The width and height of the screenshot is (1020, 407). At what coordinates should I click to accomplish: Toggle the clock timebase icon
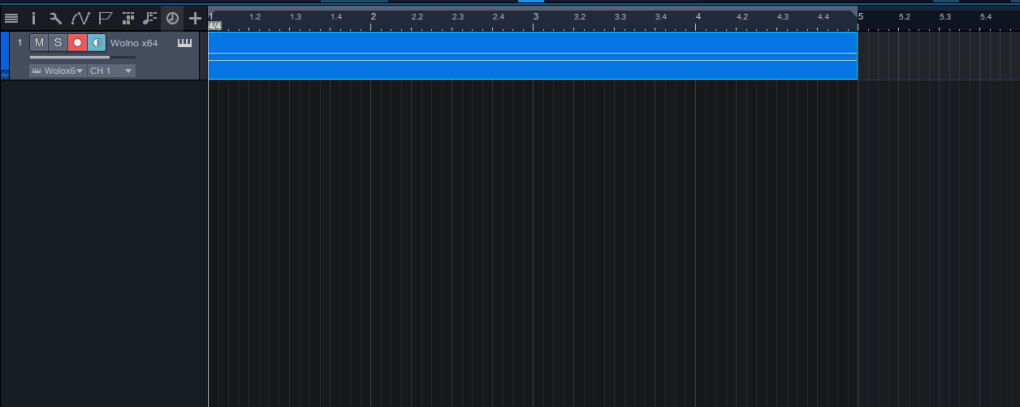pyautogui.click(x=172, y=19)
